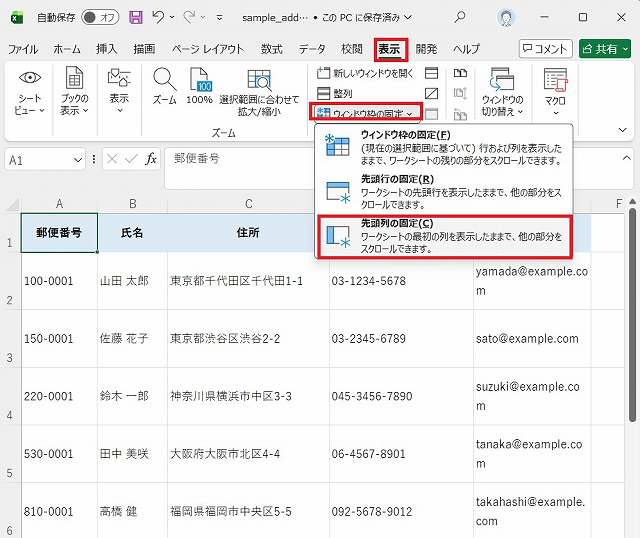Image resolution: width=640 pixels, height=538 pixels.
Task: Open the ブックの表示 dropdown
Action: pos(74,92)
